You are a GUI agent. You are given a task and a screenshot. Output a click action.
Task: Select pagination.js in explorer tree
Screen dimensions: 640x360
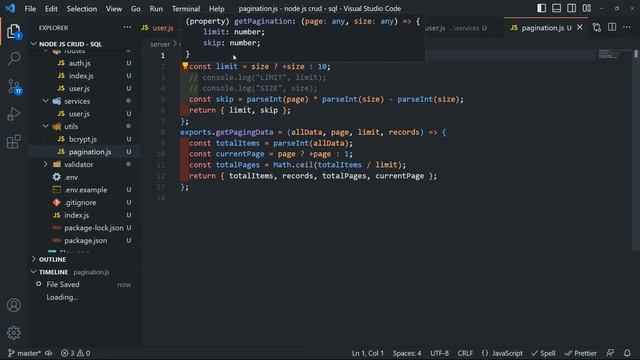click(x=90, y=152)
